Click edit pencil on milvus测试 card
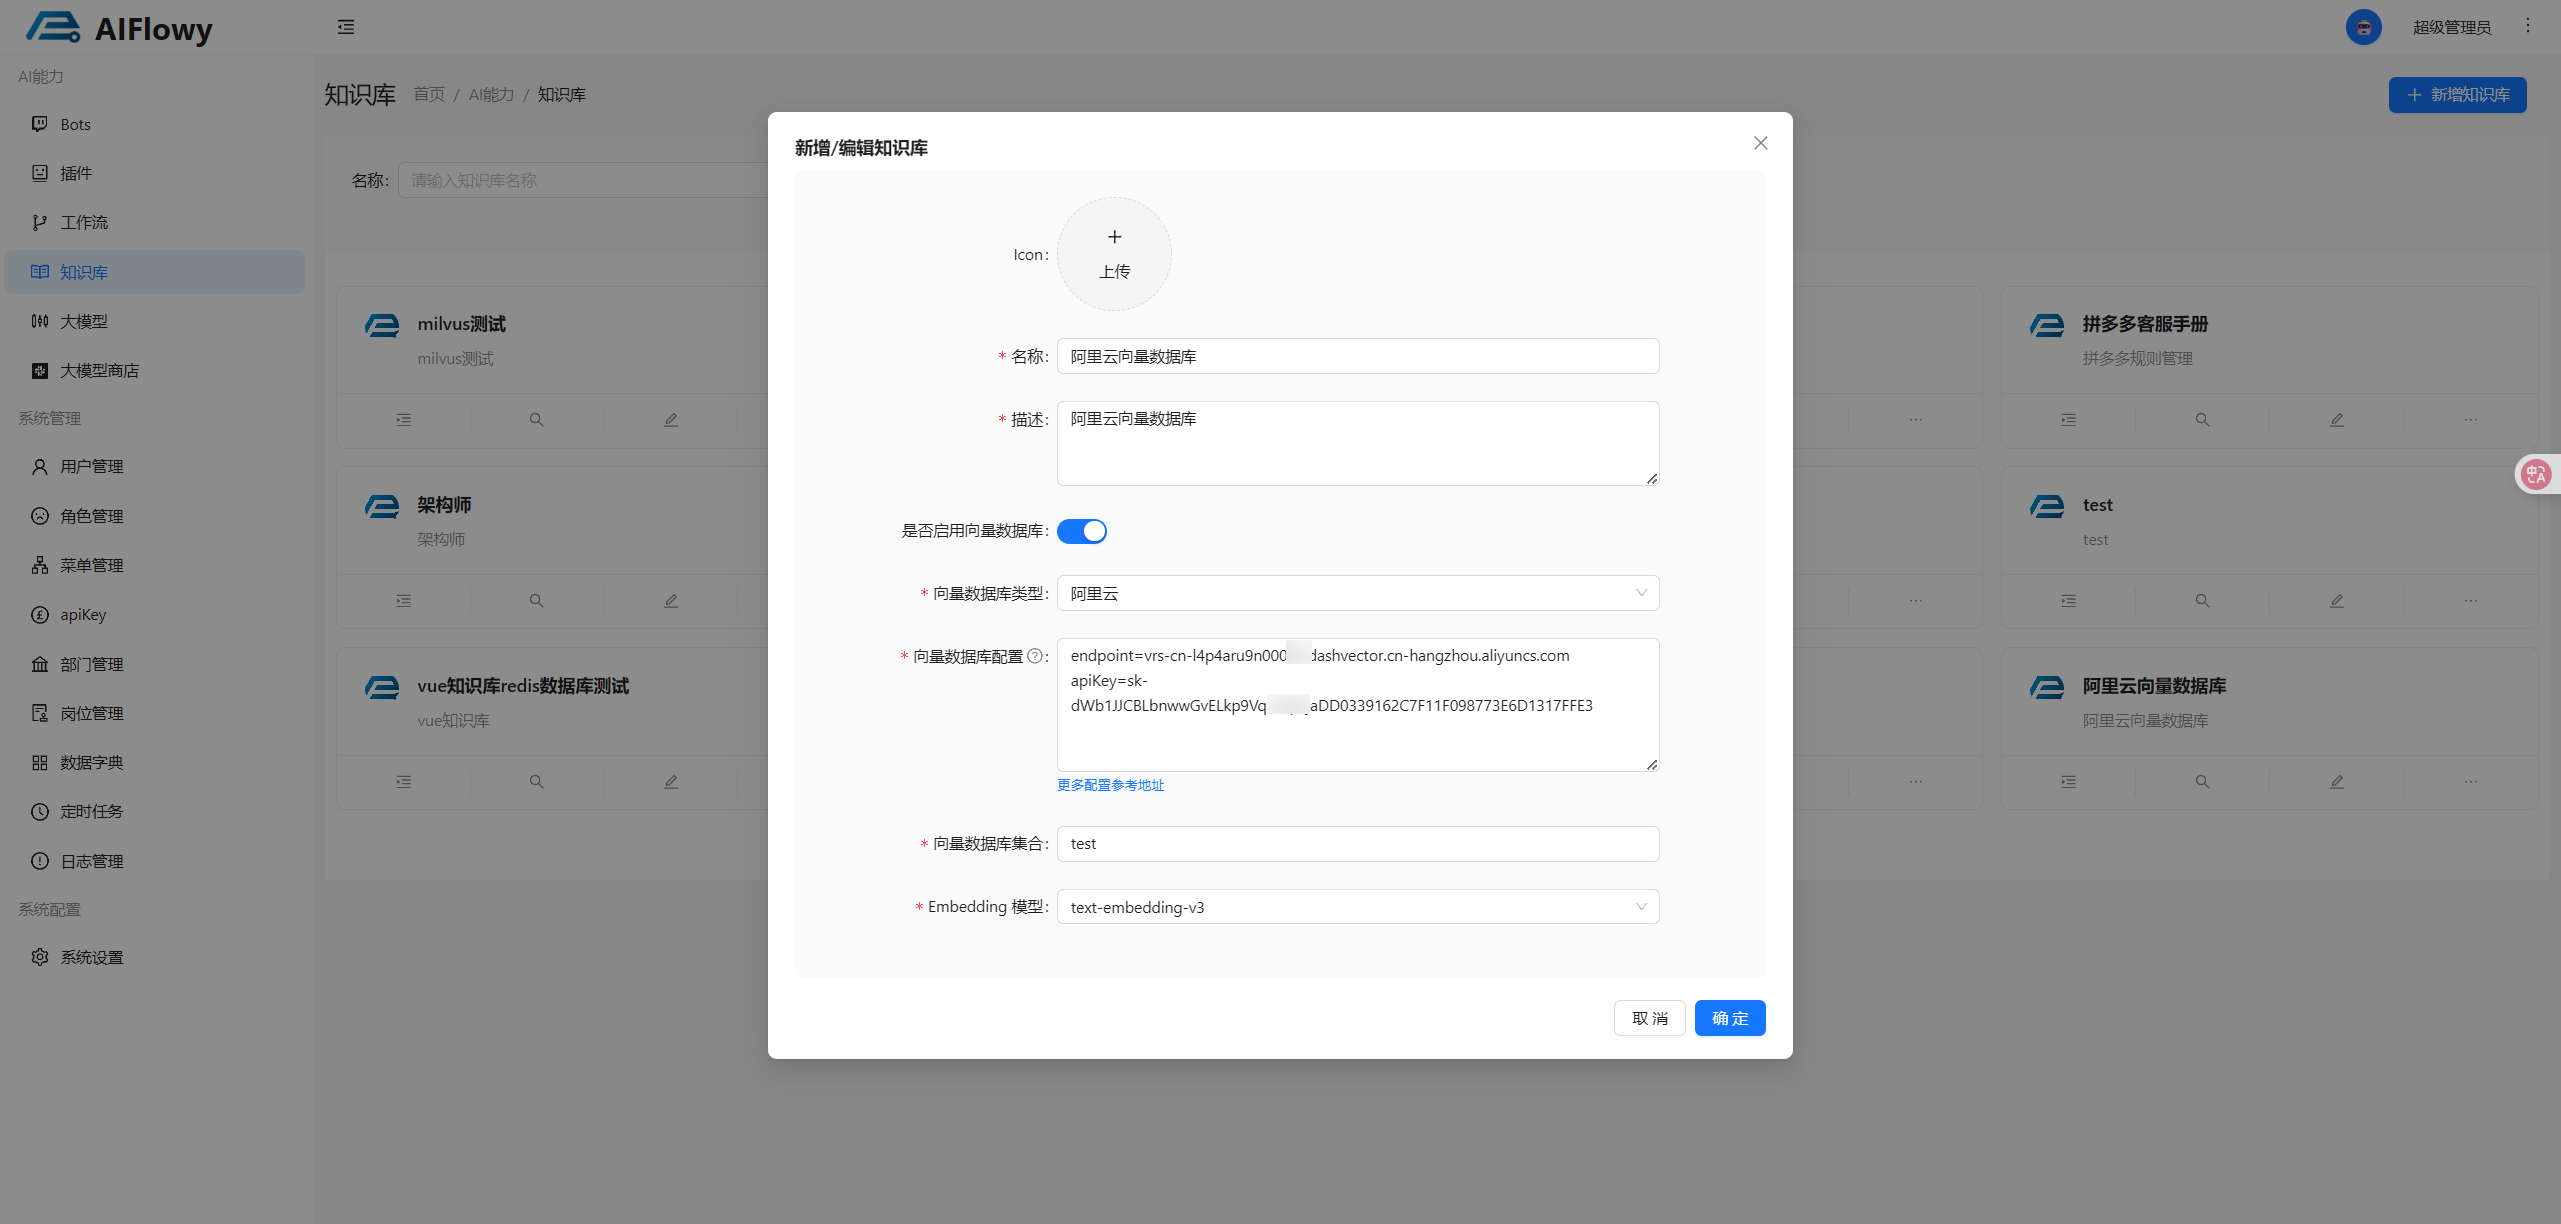Image resolution: width=2561 pixels, height=1224 pixels. [671, 420]
